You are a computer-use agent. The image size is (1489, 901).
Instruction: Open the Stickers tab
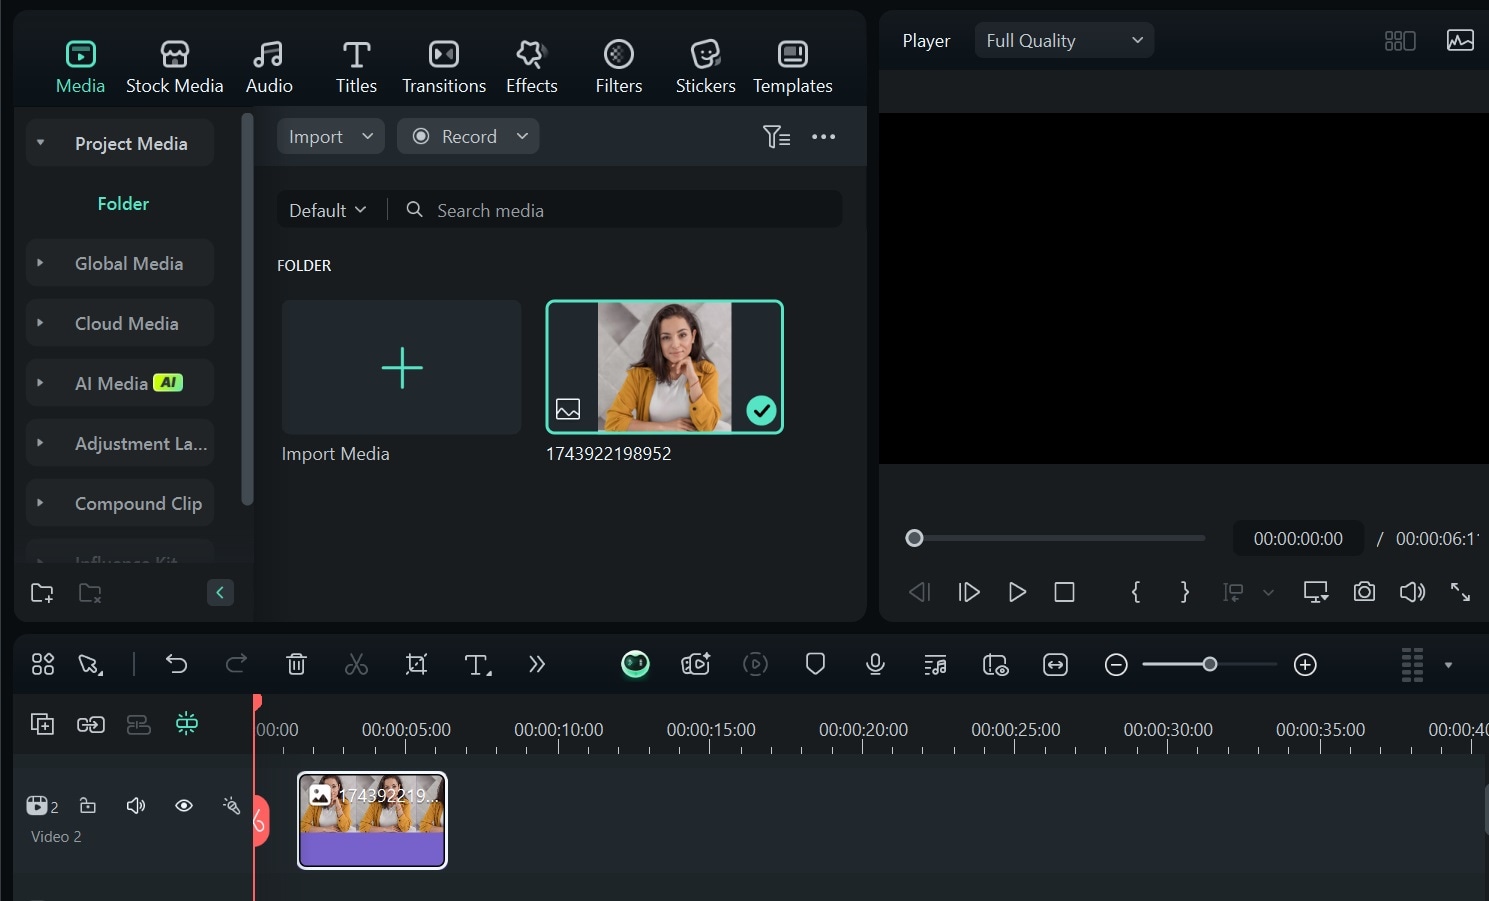coord(705,68)
